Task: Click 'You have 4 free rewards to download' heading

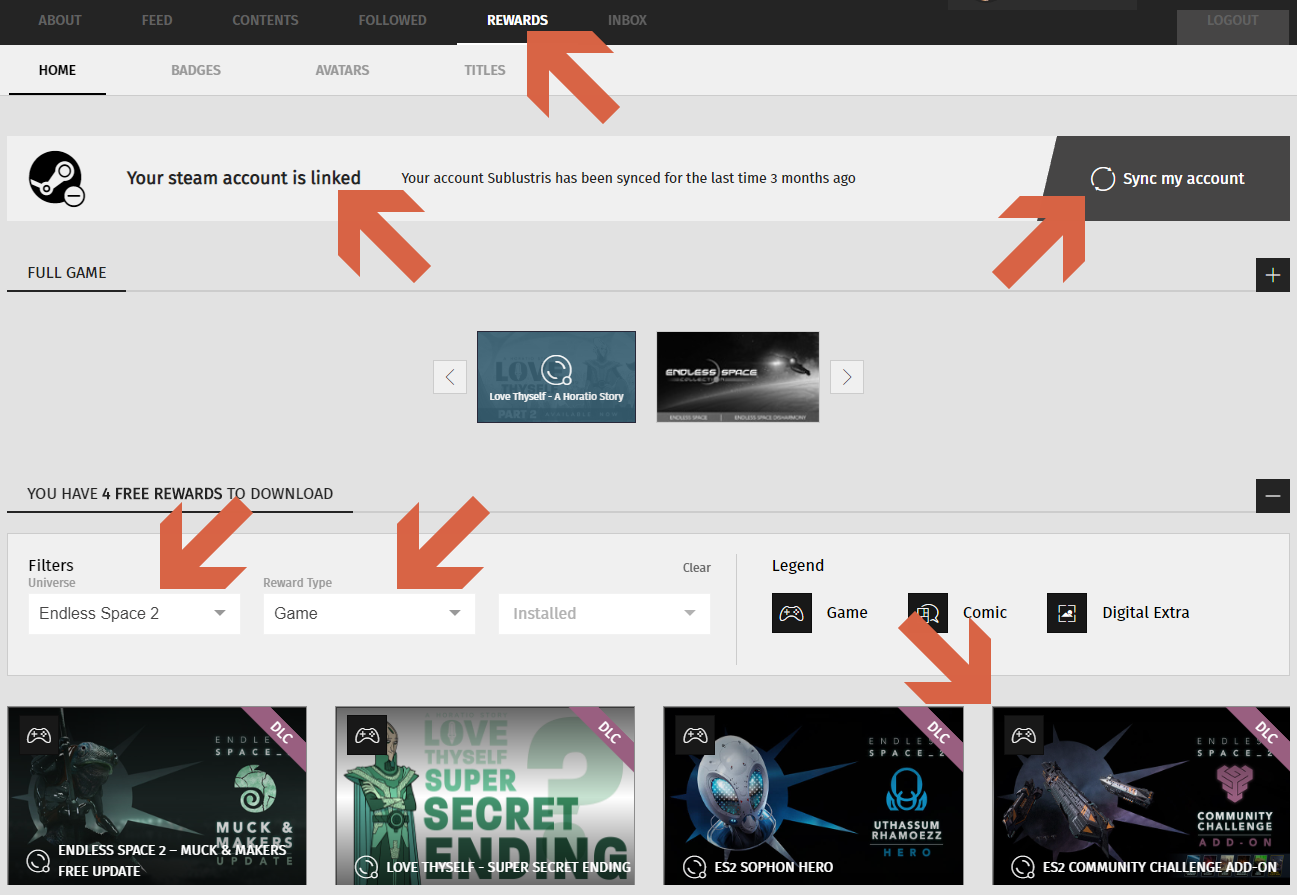Action: [x=180, y=493]
